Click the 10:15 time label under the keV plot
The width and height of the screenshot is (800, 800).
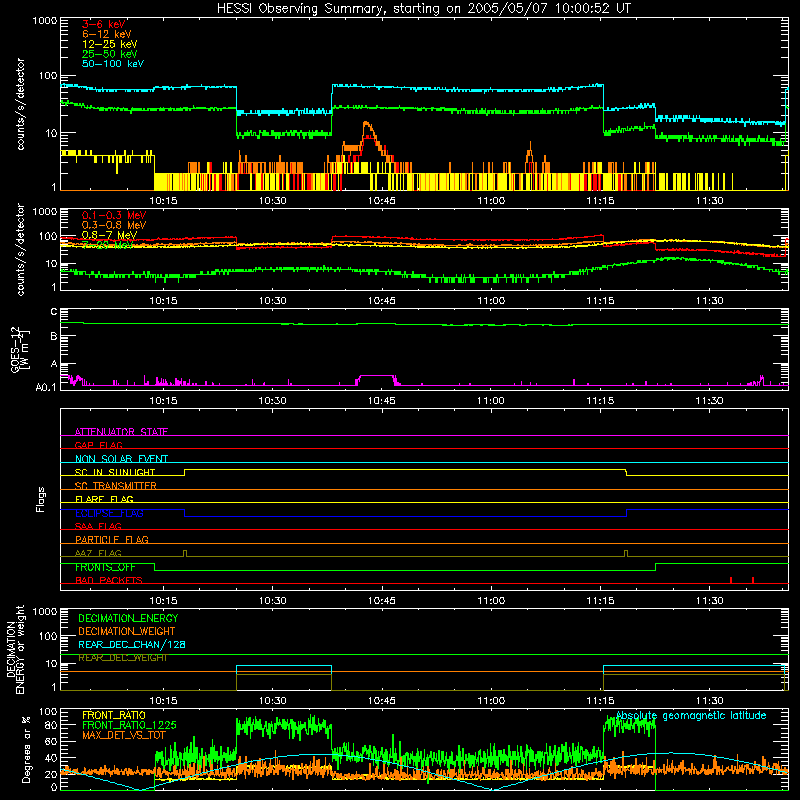click(x=163, y=201)
